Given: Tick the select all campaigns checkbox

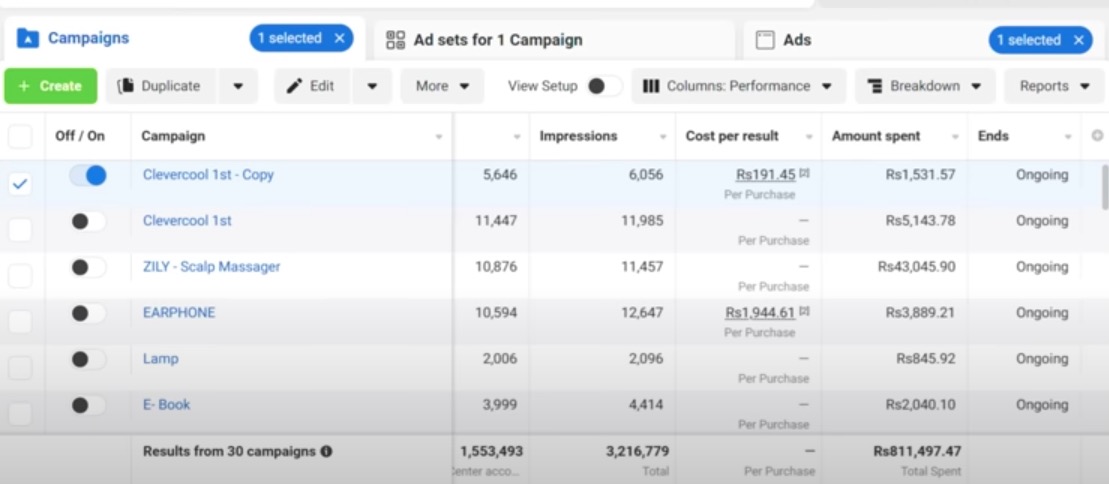Looking at the screenshot, I should 20,136.
